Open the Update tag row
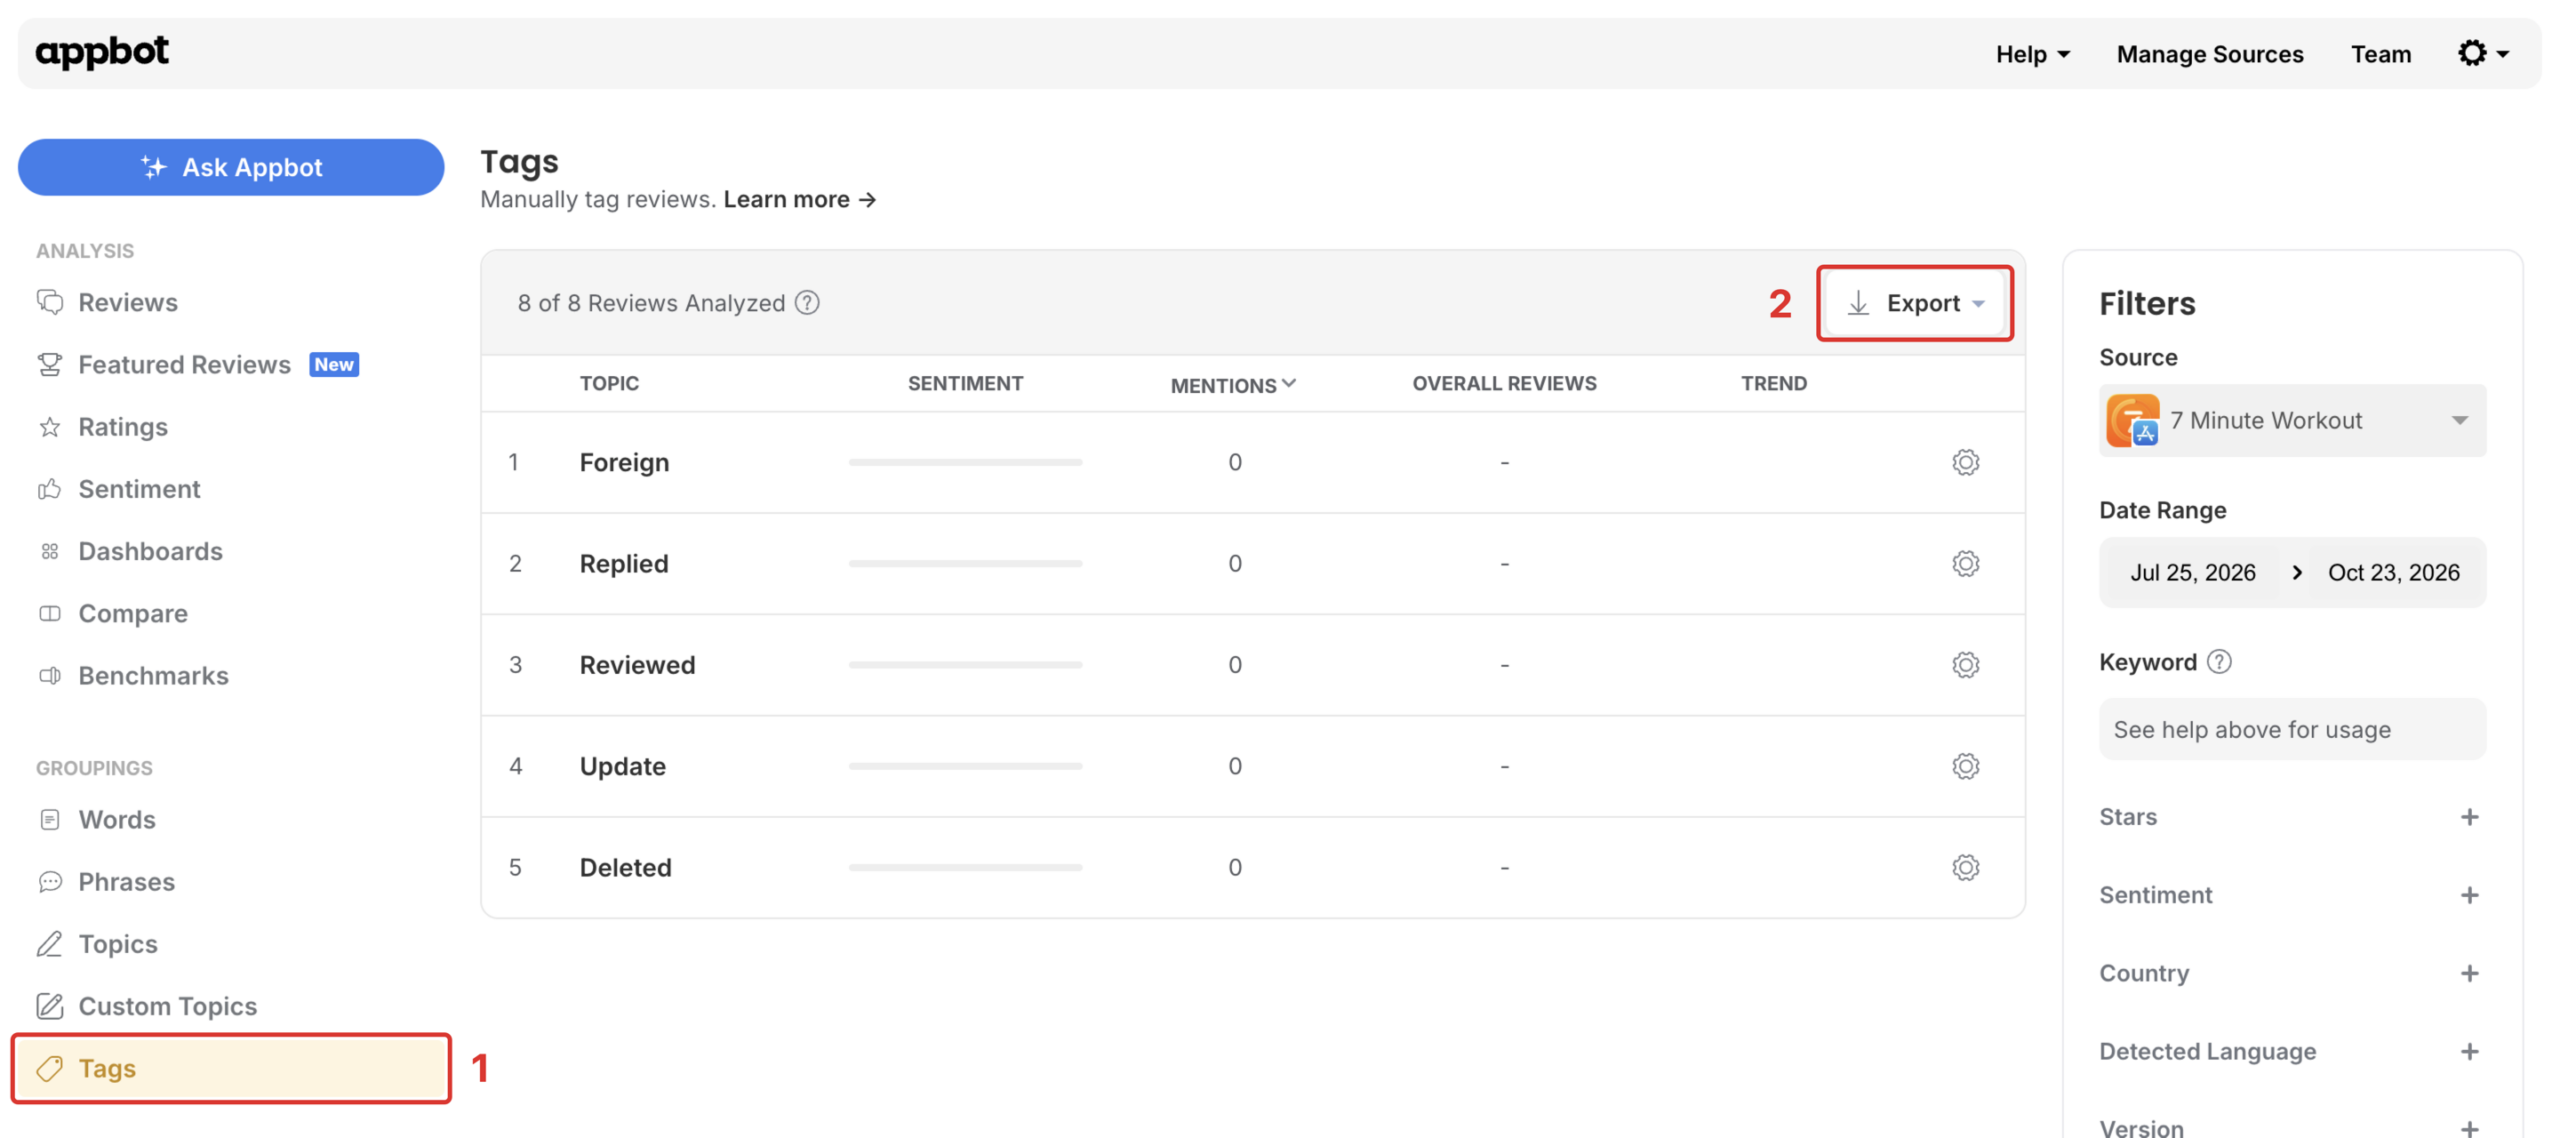2560x1138 pixels. 1252,766
